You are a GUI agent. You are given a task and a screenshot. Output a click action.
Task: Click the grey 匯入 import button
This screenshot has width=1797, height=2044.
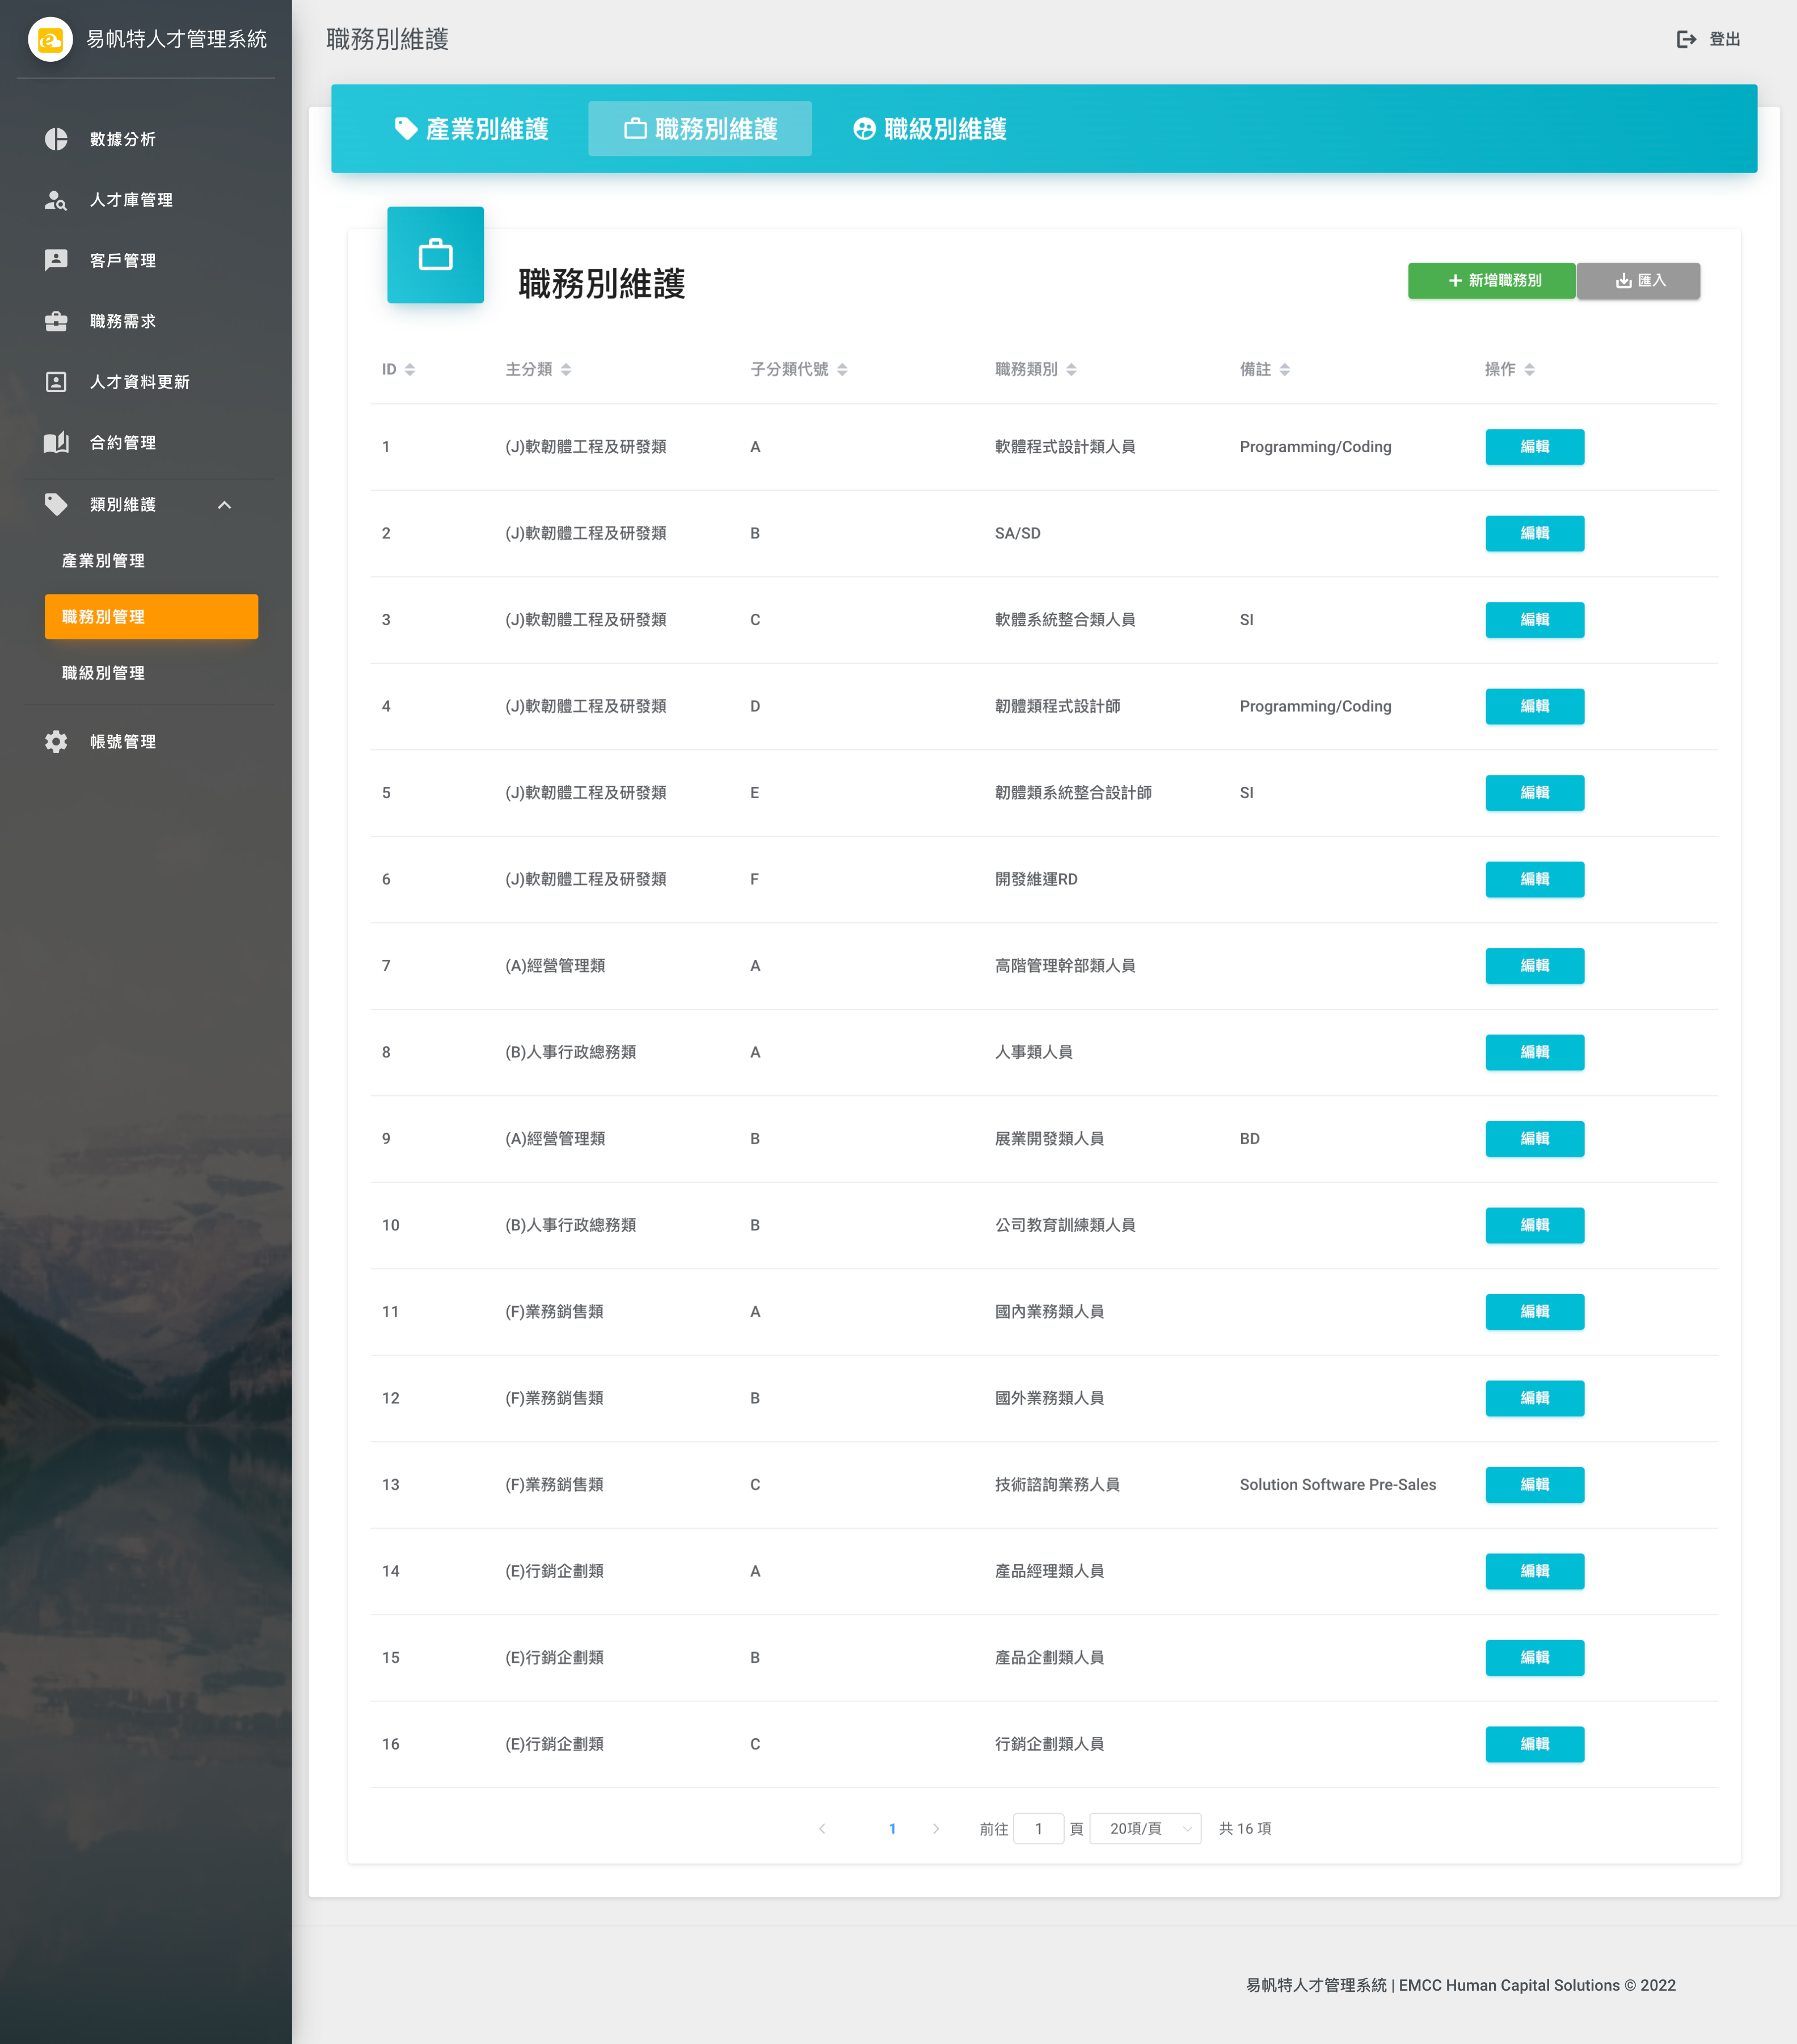[x=1638, y=281]
